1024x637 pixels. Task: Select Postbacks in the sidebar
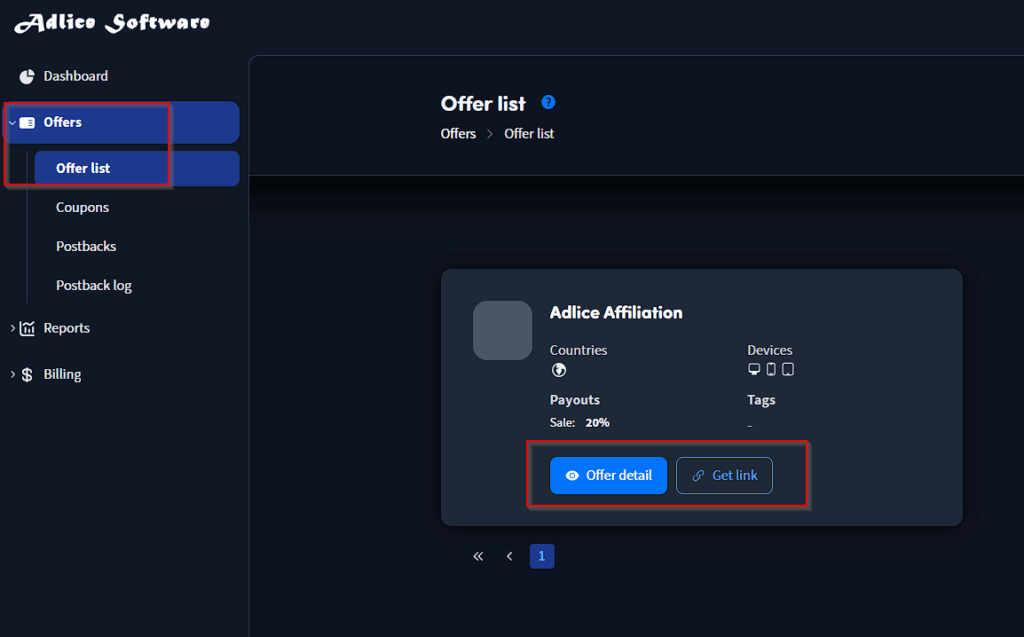tap(86, 246)
